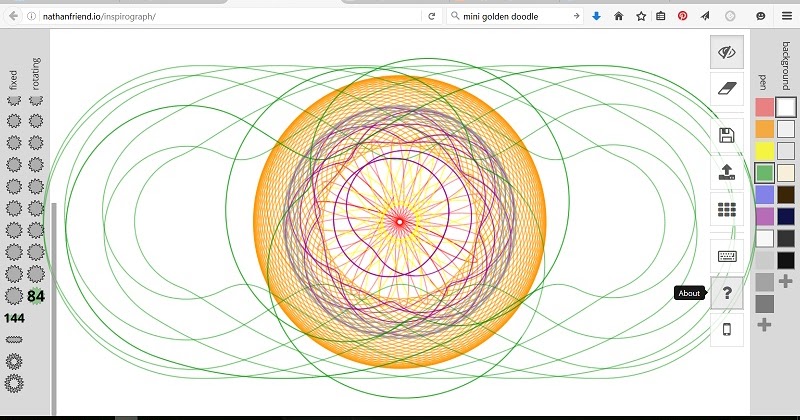Open the About question mark button
The width and height of the screenshot is (800, 420).
727,293
